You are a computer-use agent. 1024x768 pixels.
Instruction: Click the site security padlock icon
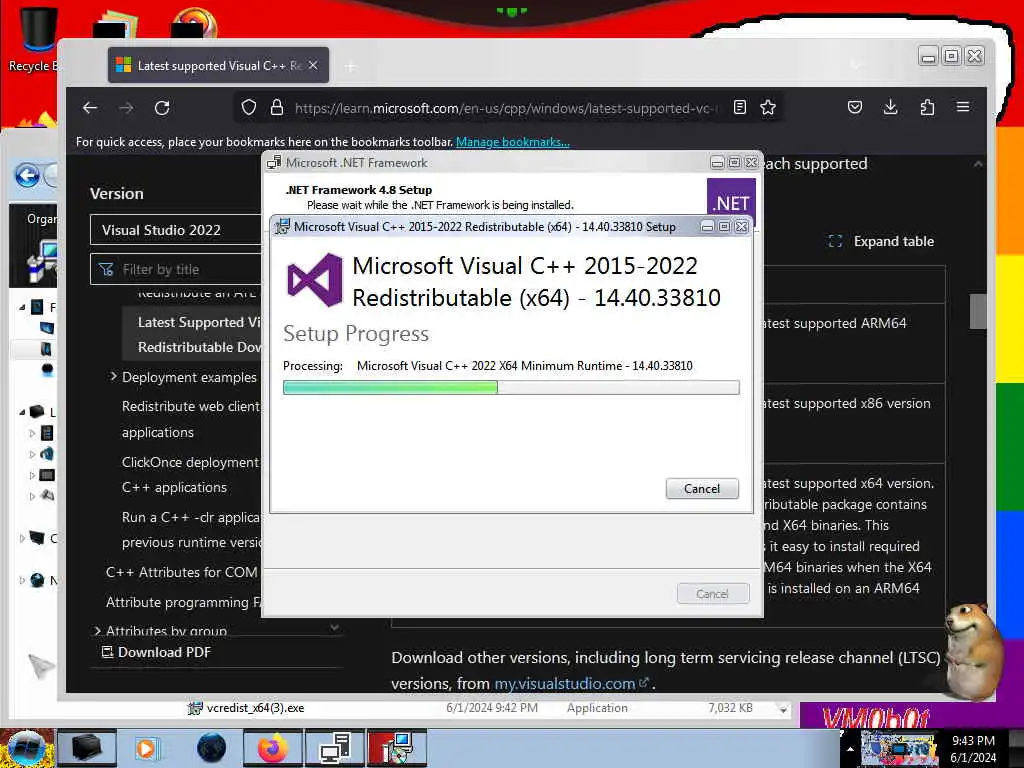[277, 108]
